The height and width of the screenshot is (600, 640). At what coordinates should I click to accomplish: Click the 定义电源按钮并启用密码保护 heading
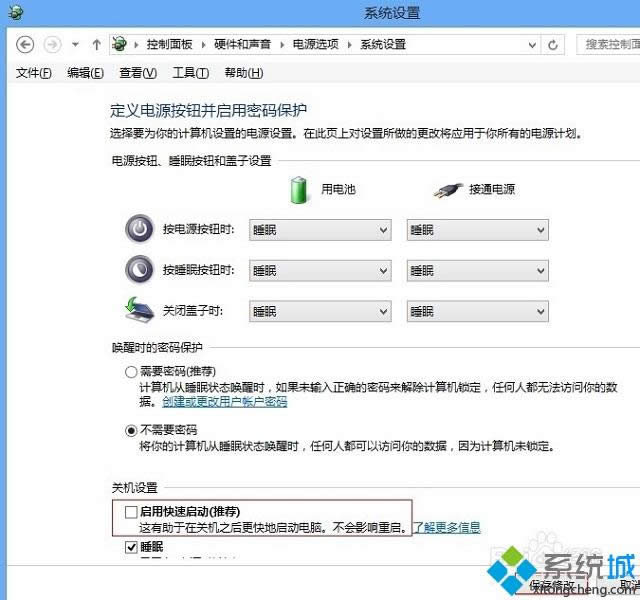208,111
